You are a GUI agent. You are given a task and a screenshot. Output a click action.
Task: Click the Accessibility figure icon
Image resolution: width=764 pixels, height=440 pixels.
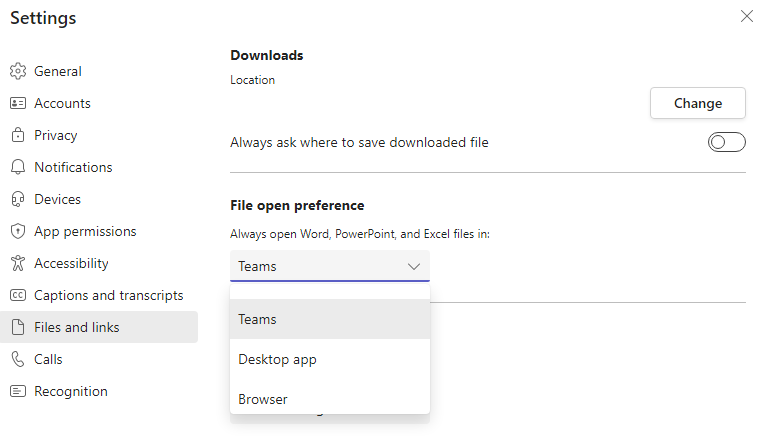coord(18,263)
